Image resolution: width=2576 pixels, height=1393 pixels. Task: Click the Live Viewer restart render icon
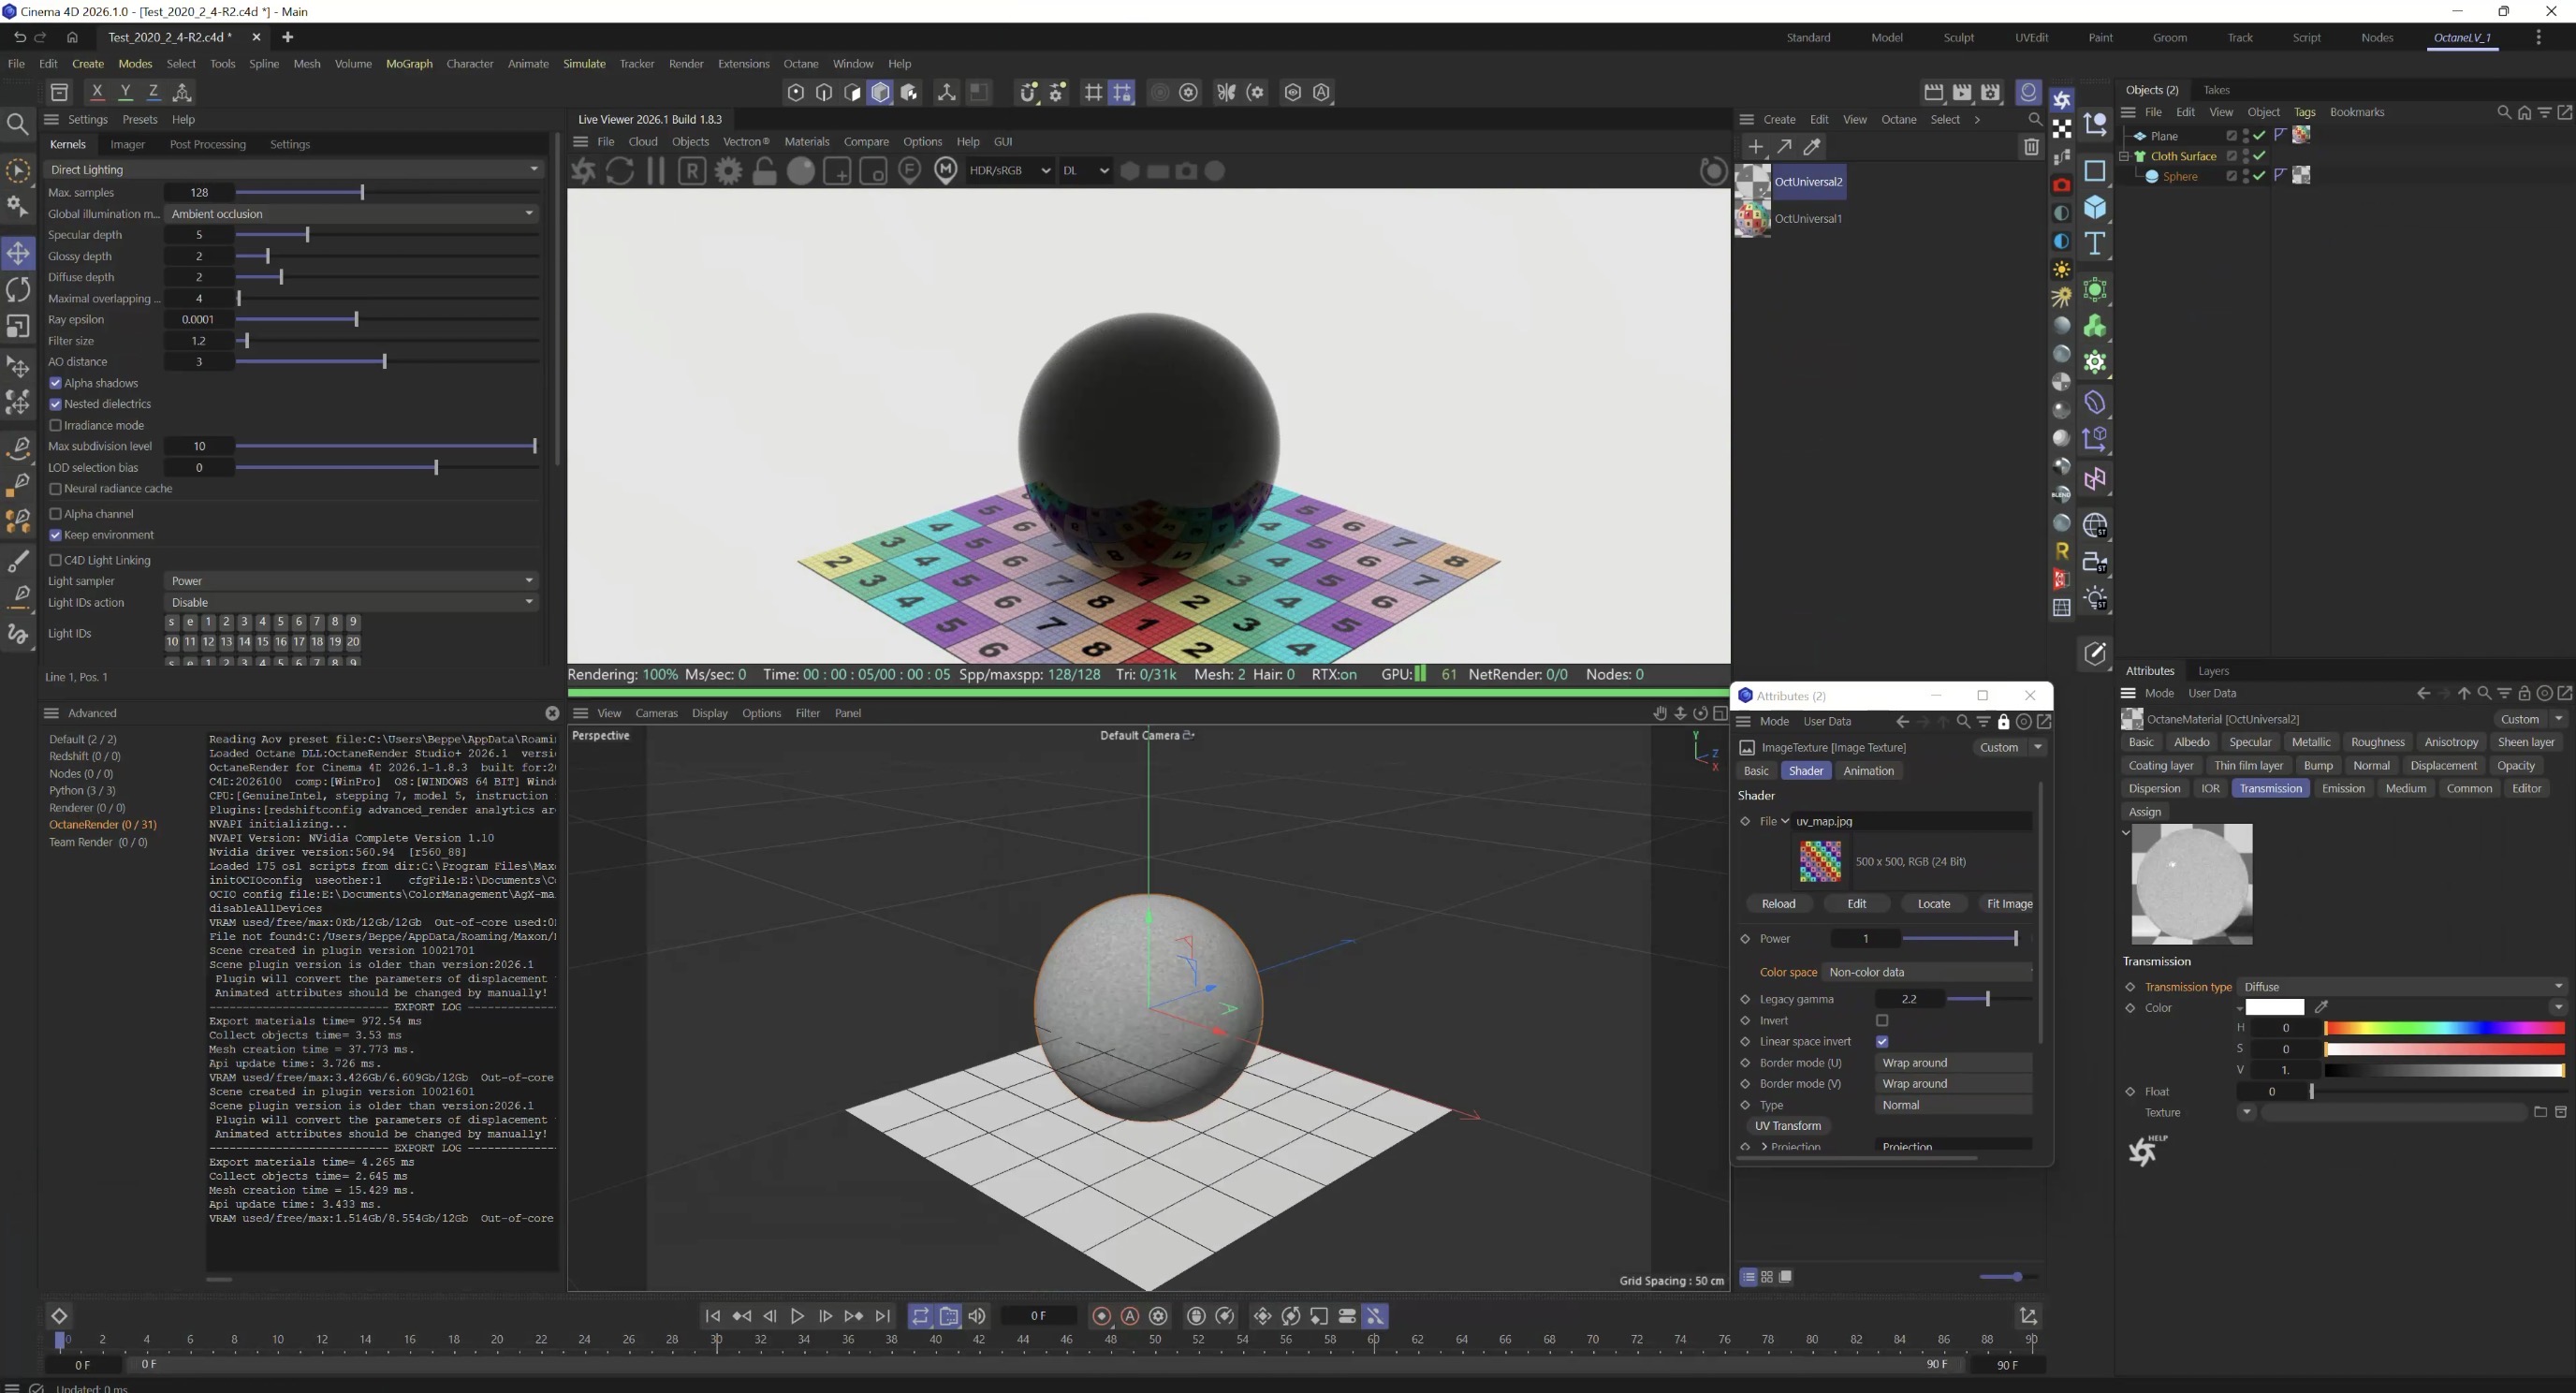tap(619, 171)
